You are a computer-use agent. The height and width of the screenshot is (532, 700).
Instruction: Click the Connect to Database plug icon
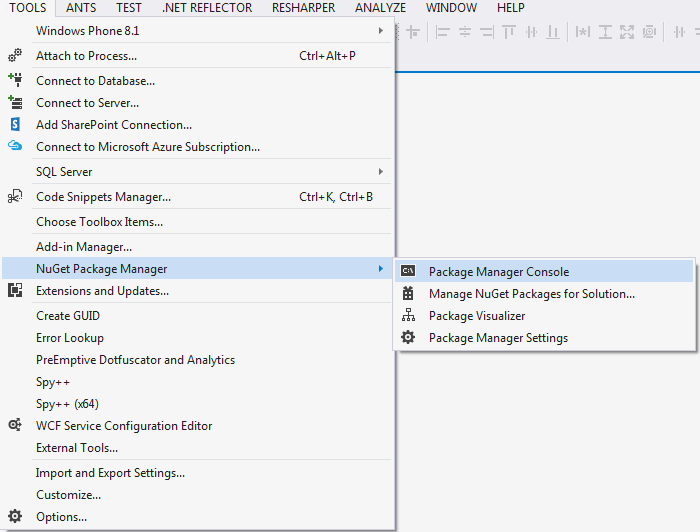coord(15,80)
